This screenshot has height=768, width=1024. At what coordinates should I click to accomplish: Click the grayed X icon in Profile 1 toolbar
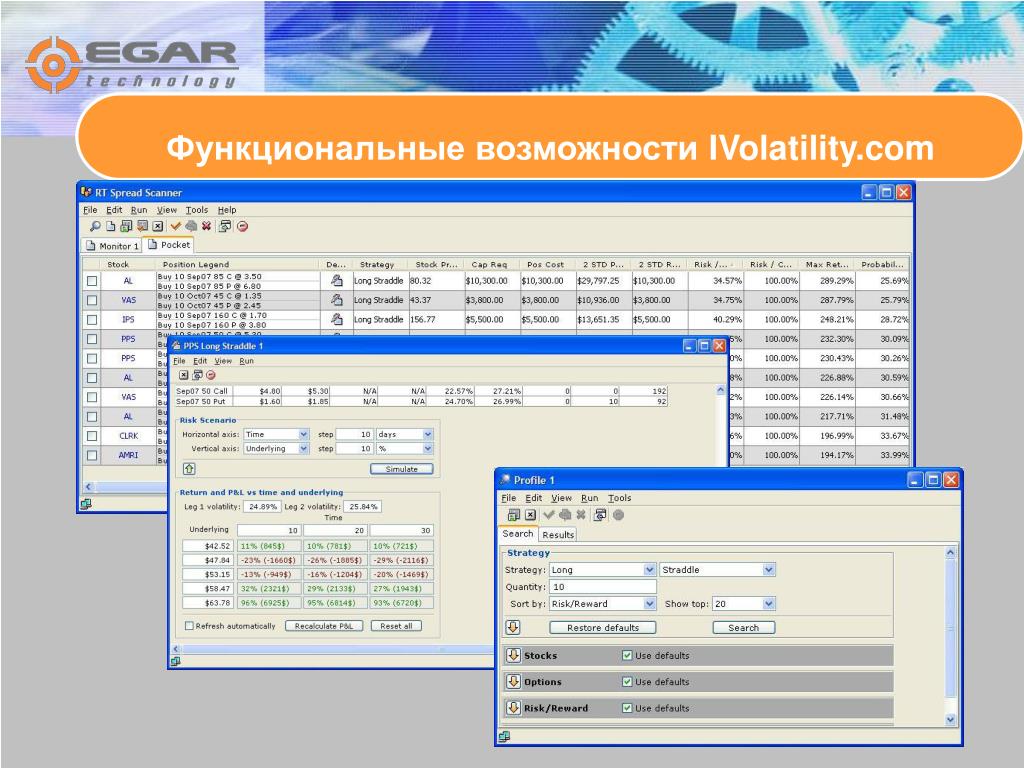pos(580,515)
